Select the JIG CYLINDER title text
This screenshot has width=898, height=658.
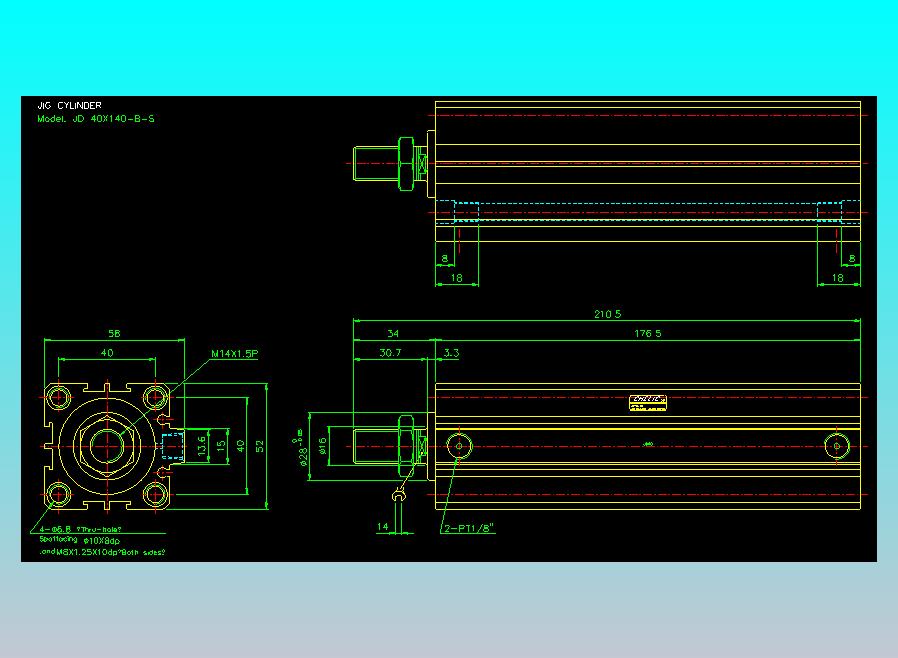[68, 104]
